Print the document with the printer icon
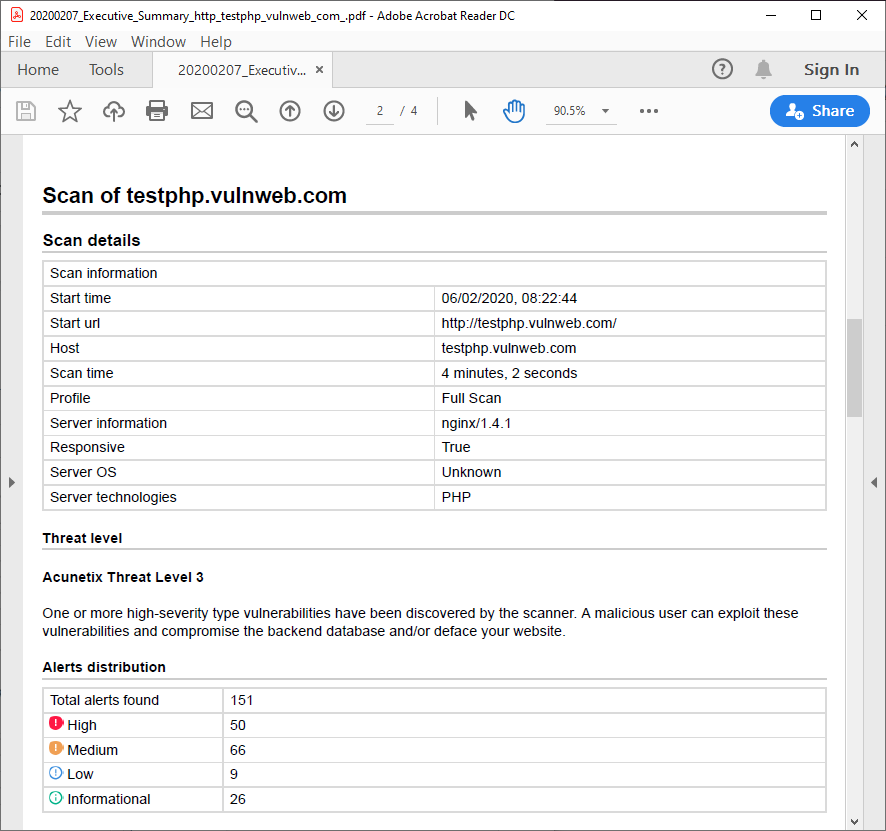 [157, 111]
